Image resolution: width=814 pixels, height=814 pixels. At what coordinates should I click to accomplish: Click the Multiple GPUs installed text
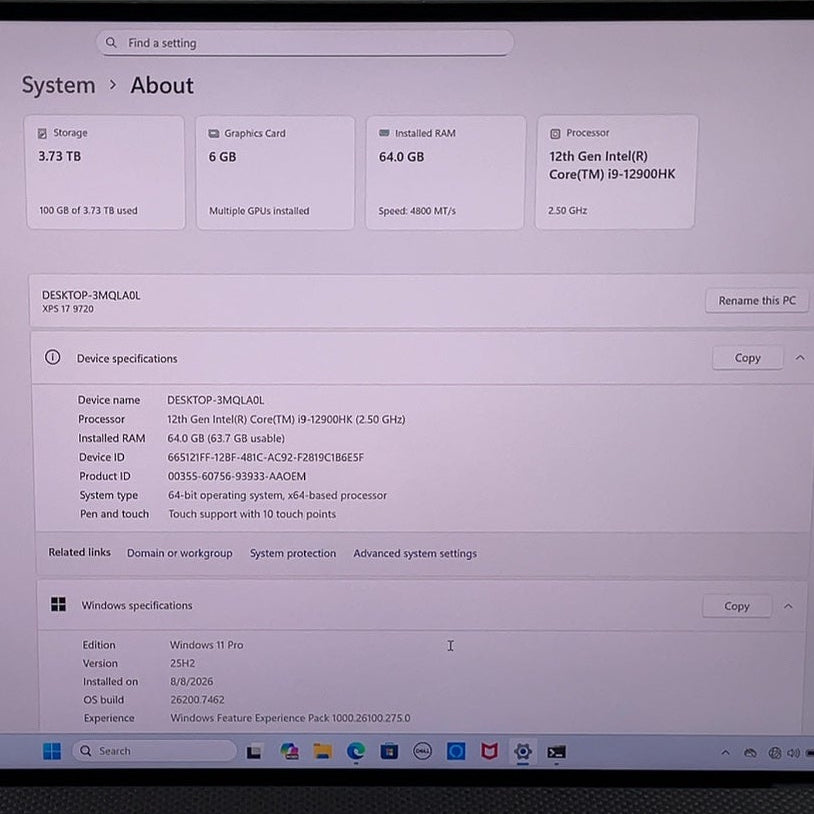point(259,211)
